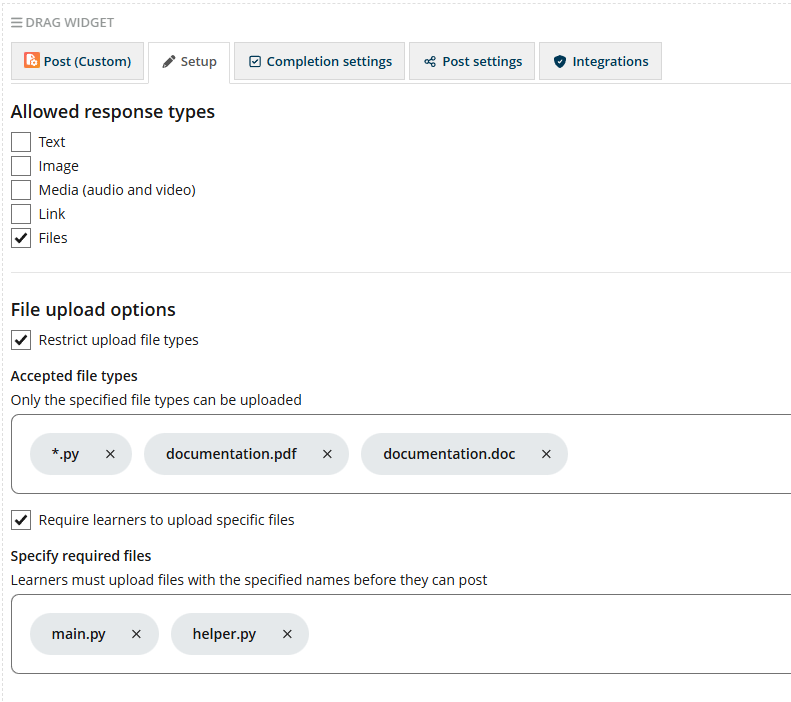The width and height of the screenshot is (791, 702).
Task: Remove main.py from required files
Action: tap(136, 634)
